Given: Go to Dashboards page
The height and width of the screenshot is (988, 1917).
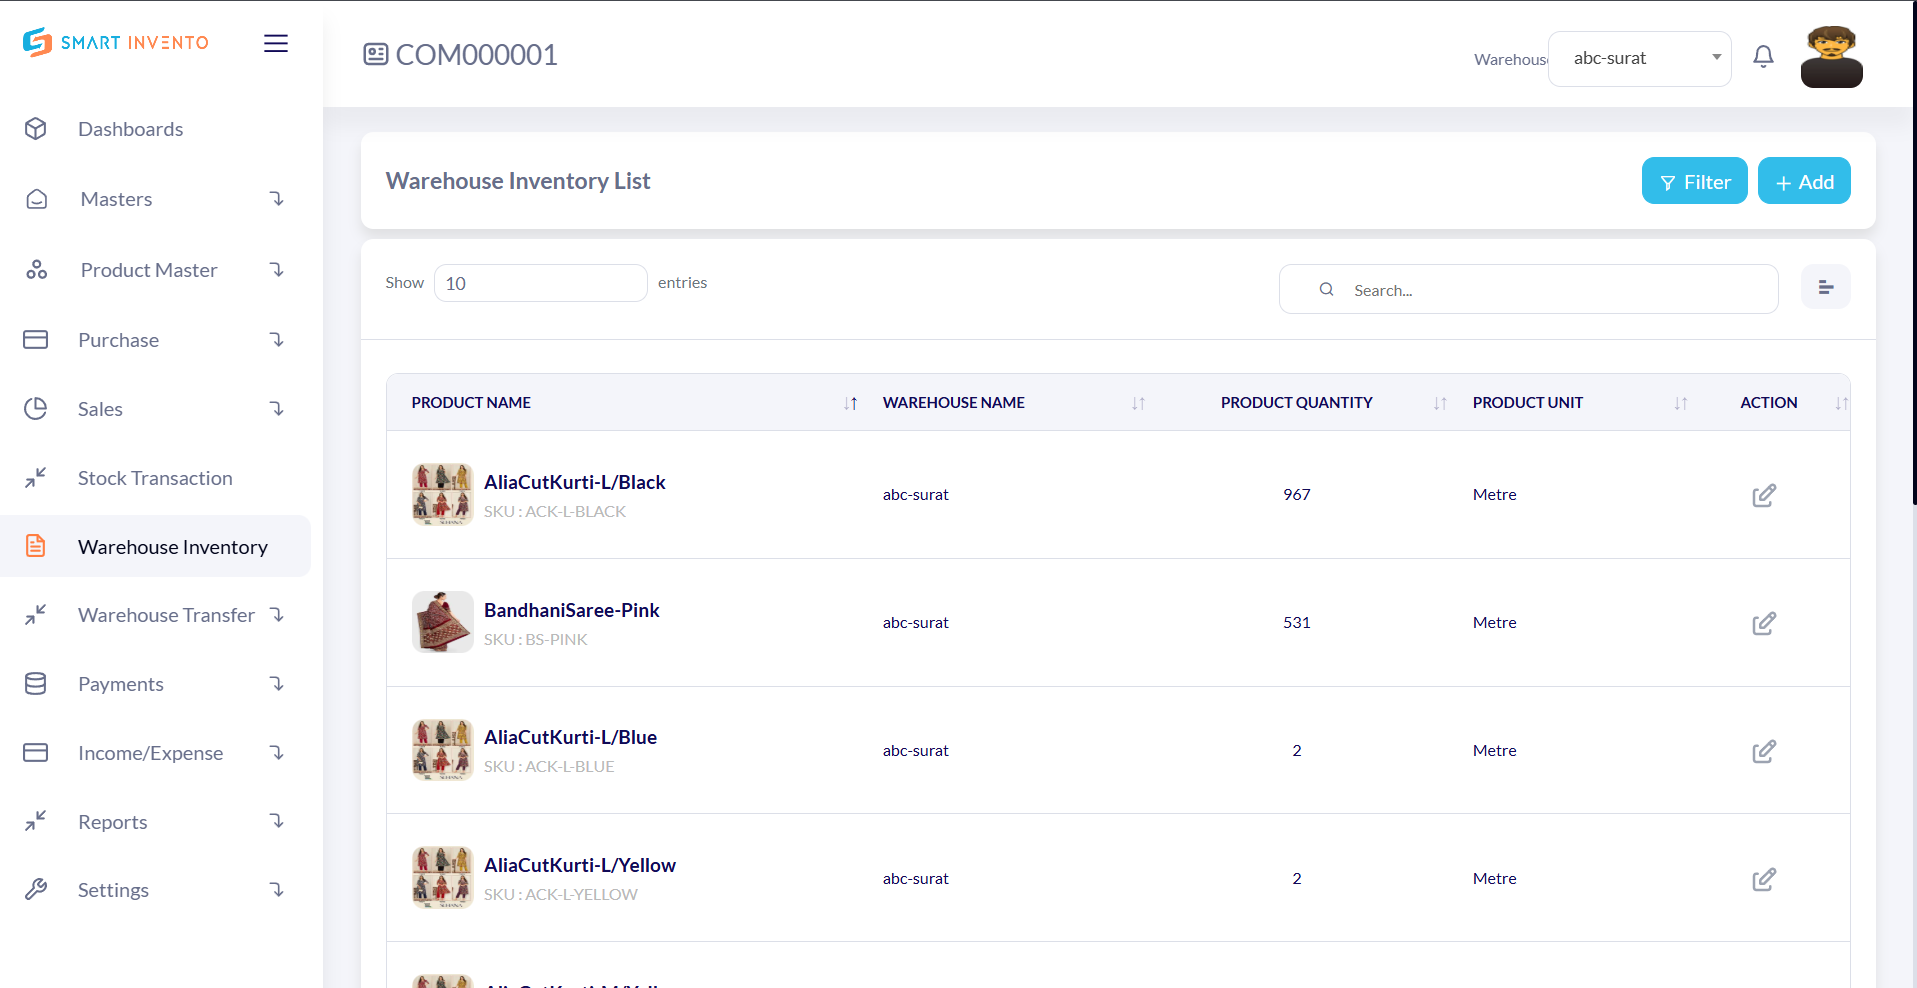Looking at the screenshot, I should (x=130, y=129).
